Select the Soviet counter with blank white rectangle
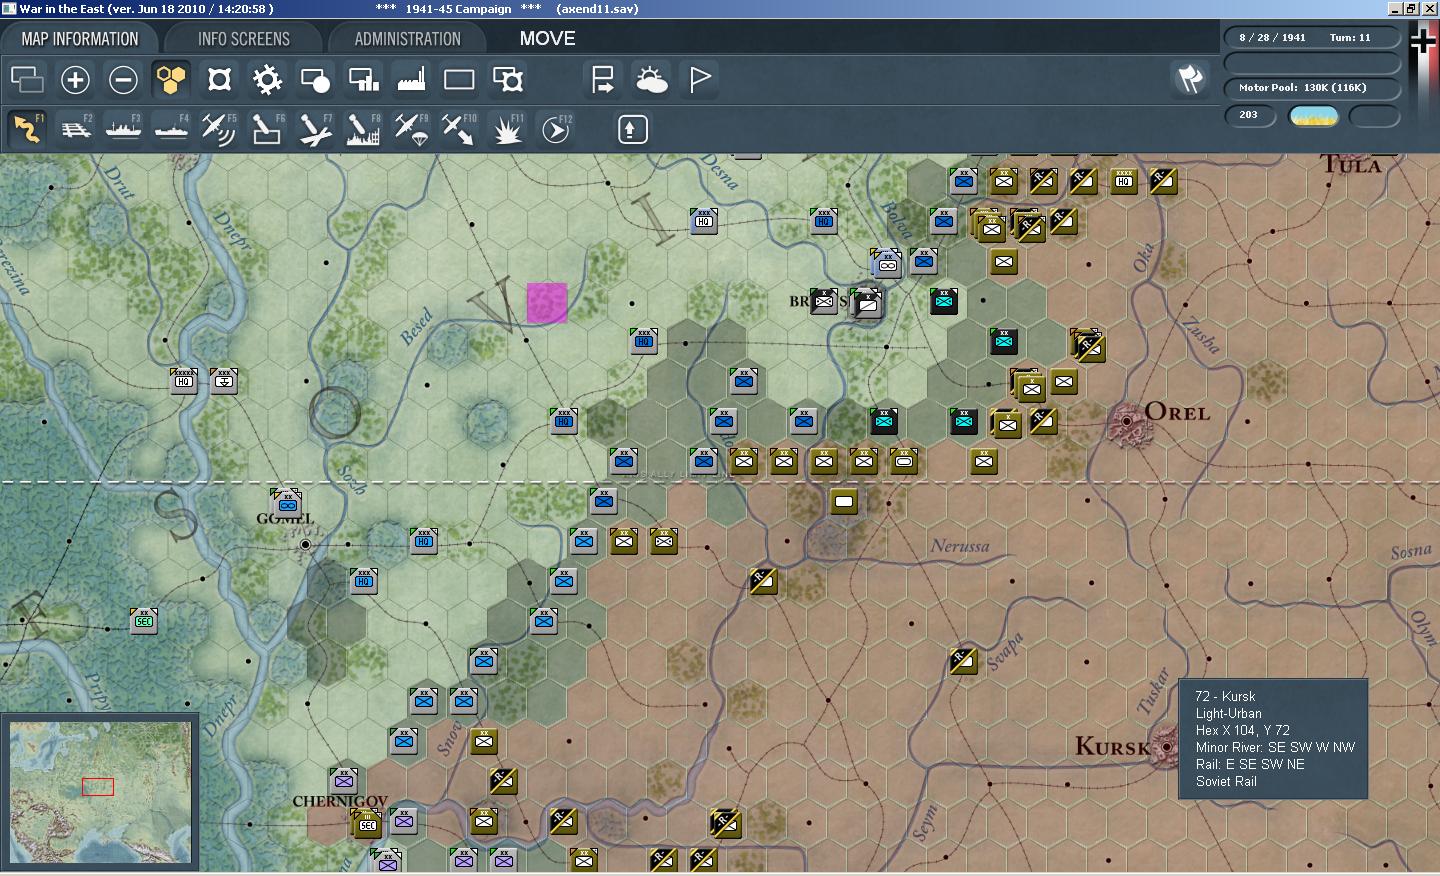The image size is (1440, 876). (844, 502)
